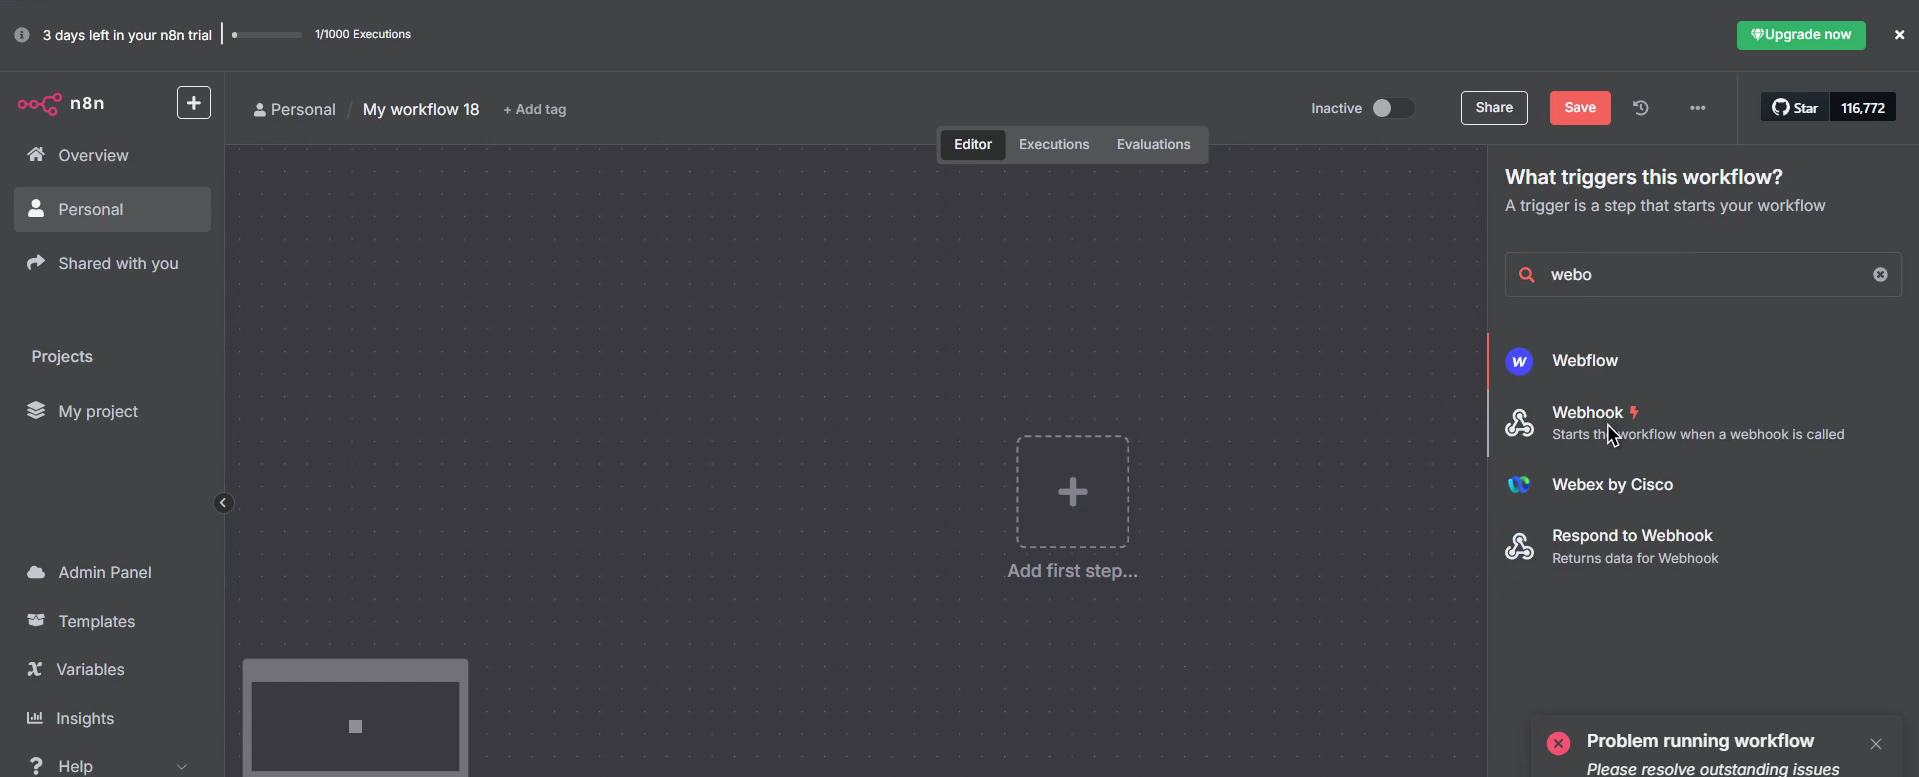1919x777 pixels.
Task: Select the Editor tab
Action: [x=973, y=145]
